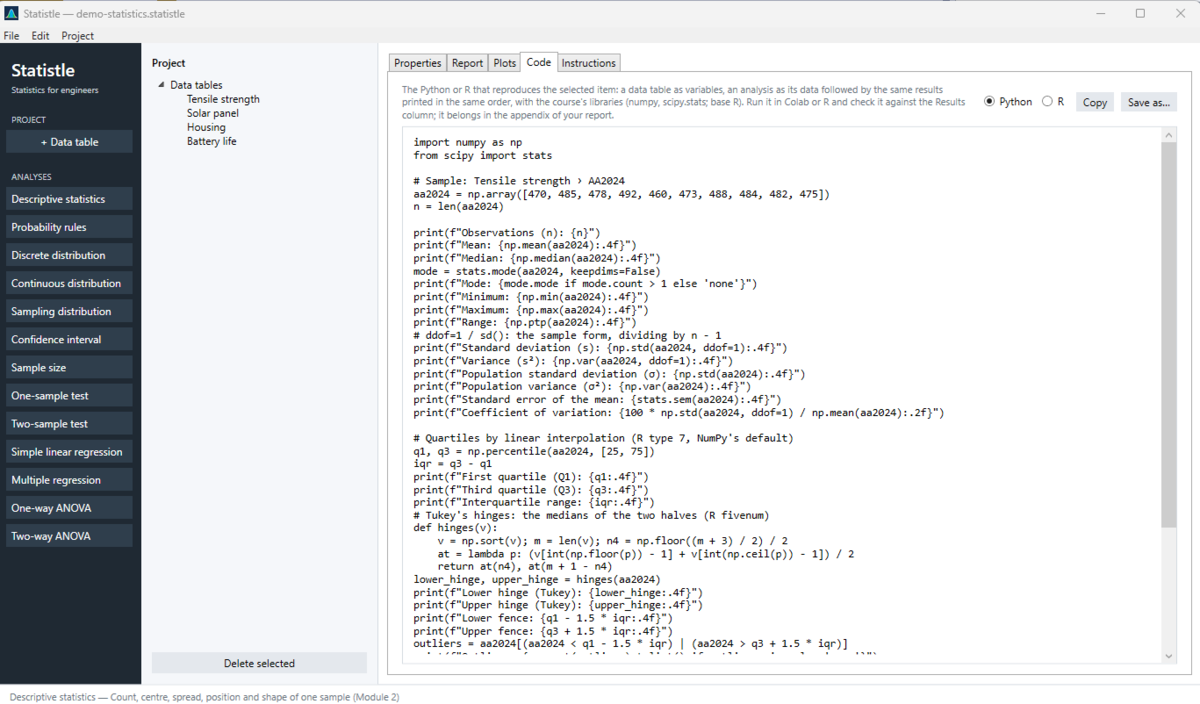Click the Copy button
Image resolution: width=1200 pixels, height=704 pixels.
click(x=1095, y=102)
